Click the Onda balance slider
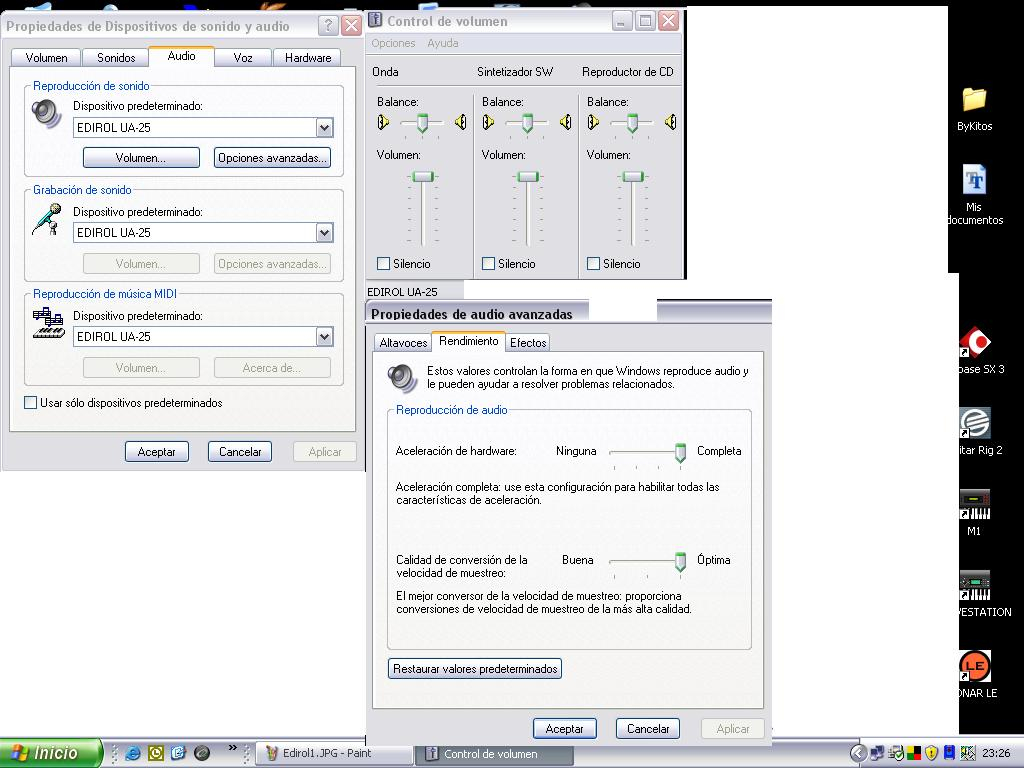Screen dimensions: 1024x768 click(423, 122)
